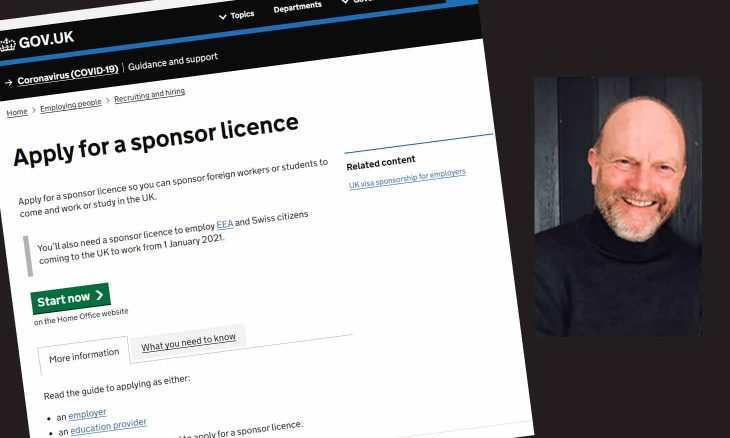This screenshot has width=730, height=438.
Task: Click the GOV.UK crown logo icon
Action: [x=7, y=45]
